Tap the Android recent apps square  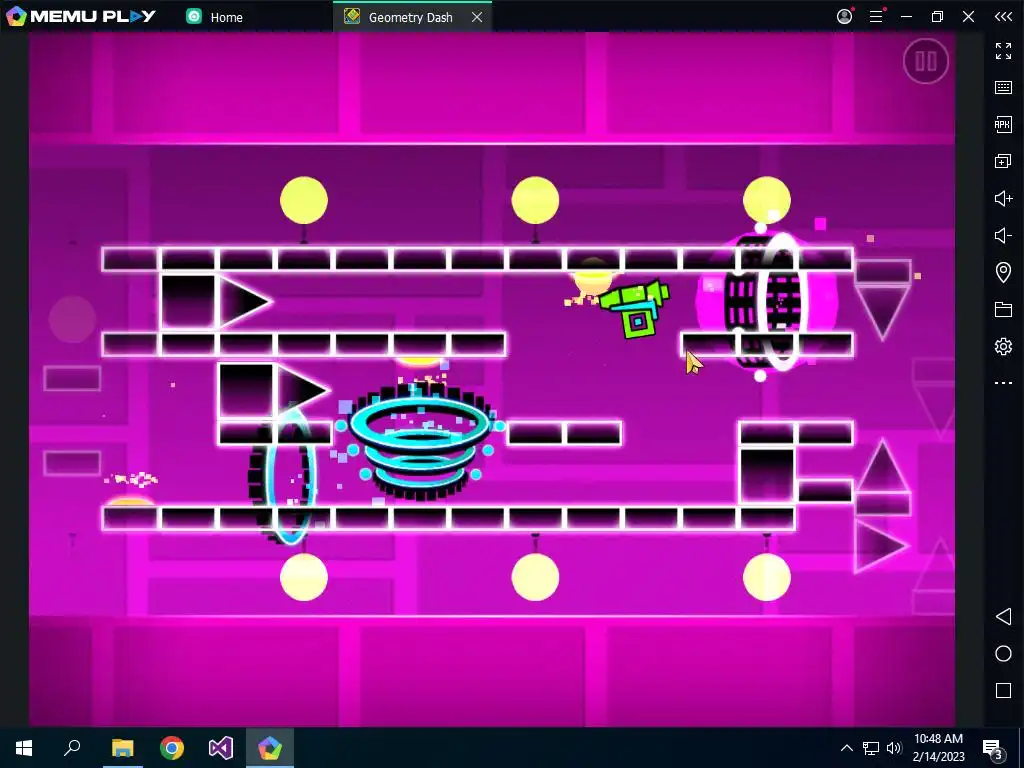click(x=1003, y=690)
